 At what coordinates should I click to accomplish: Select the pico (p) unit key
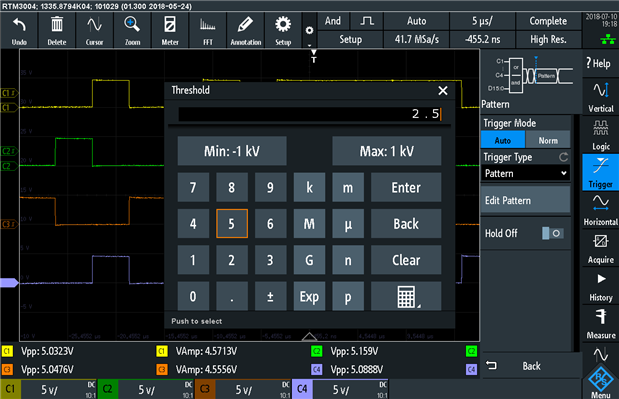(x=348, y=296)
